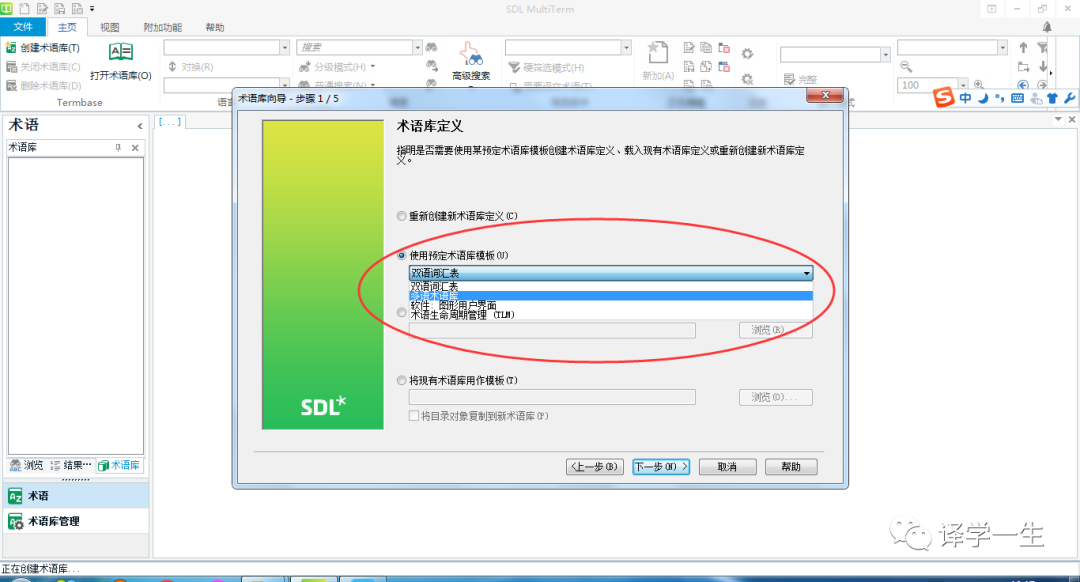Select 使用预定术语库模板 radio option

[402, 256]
